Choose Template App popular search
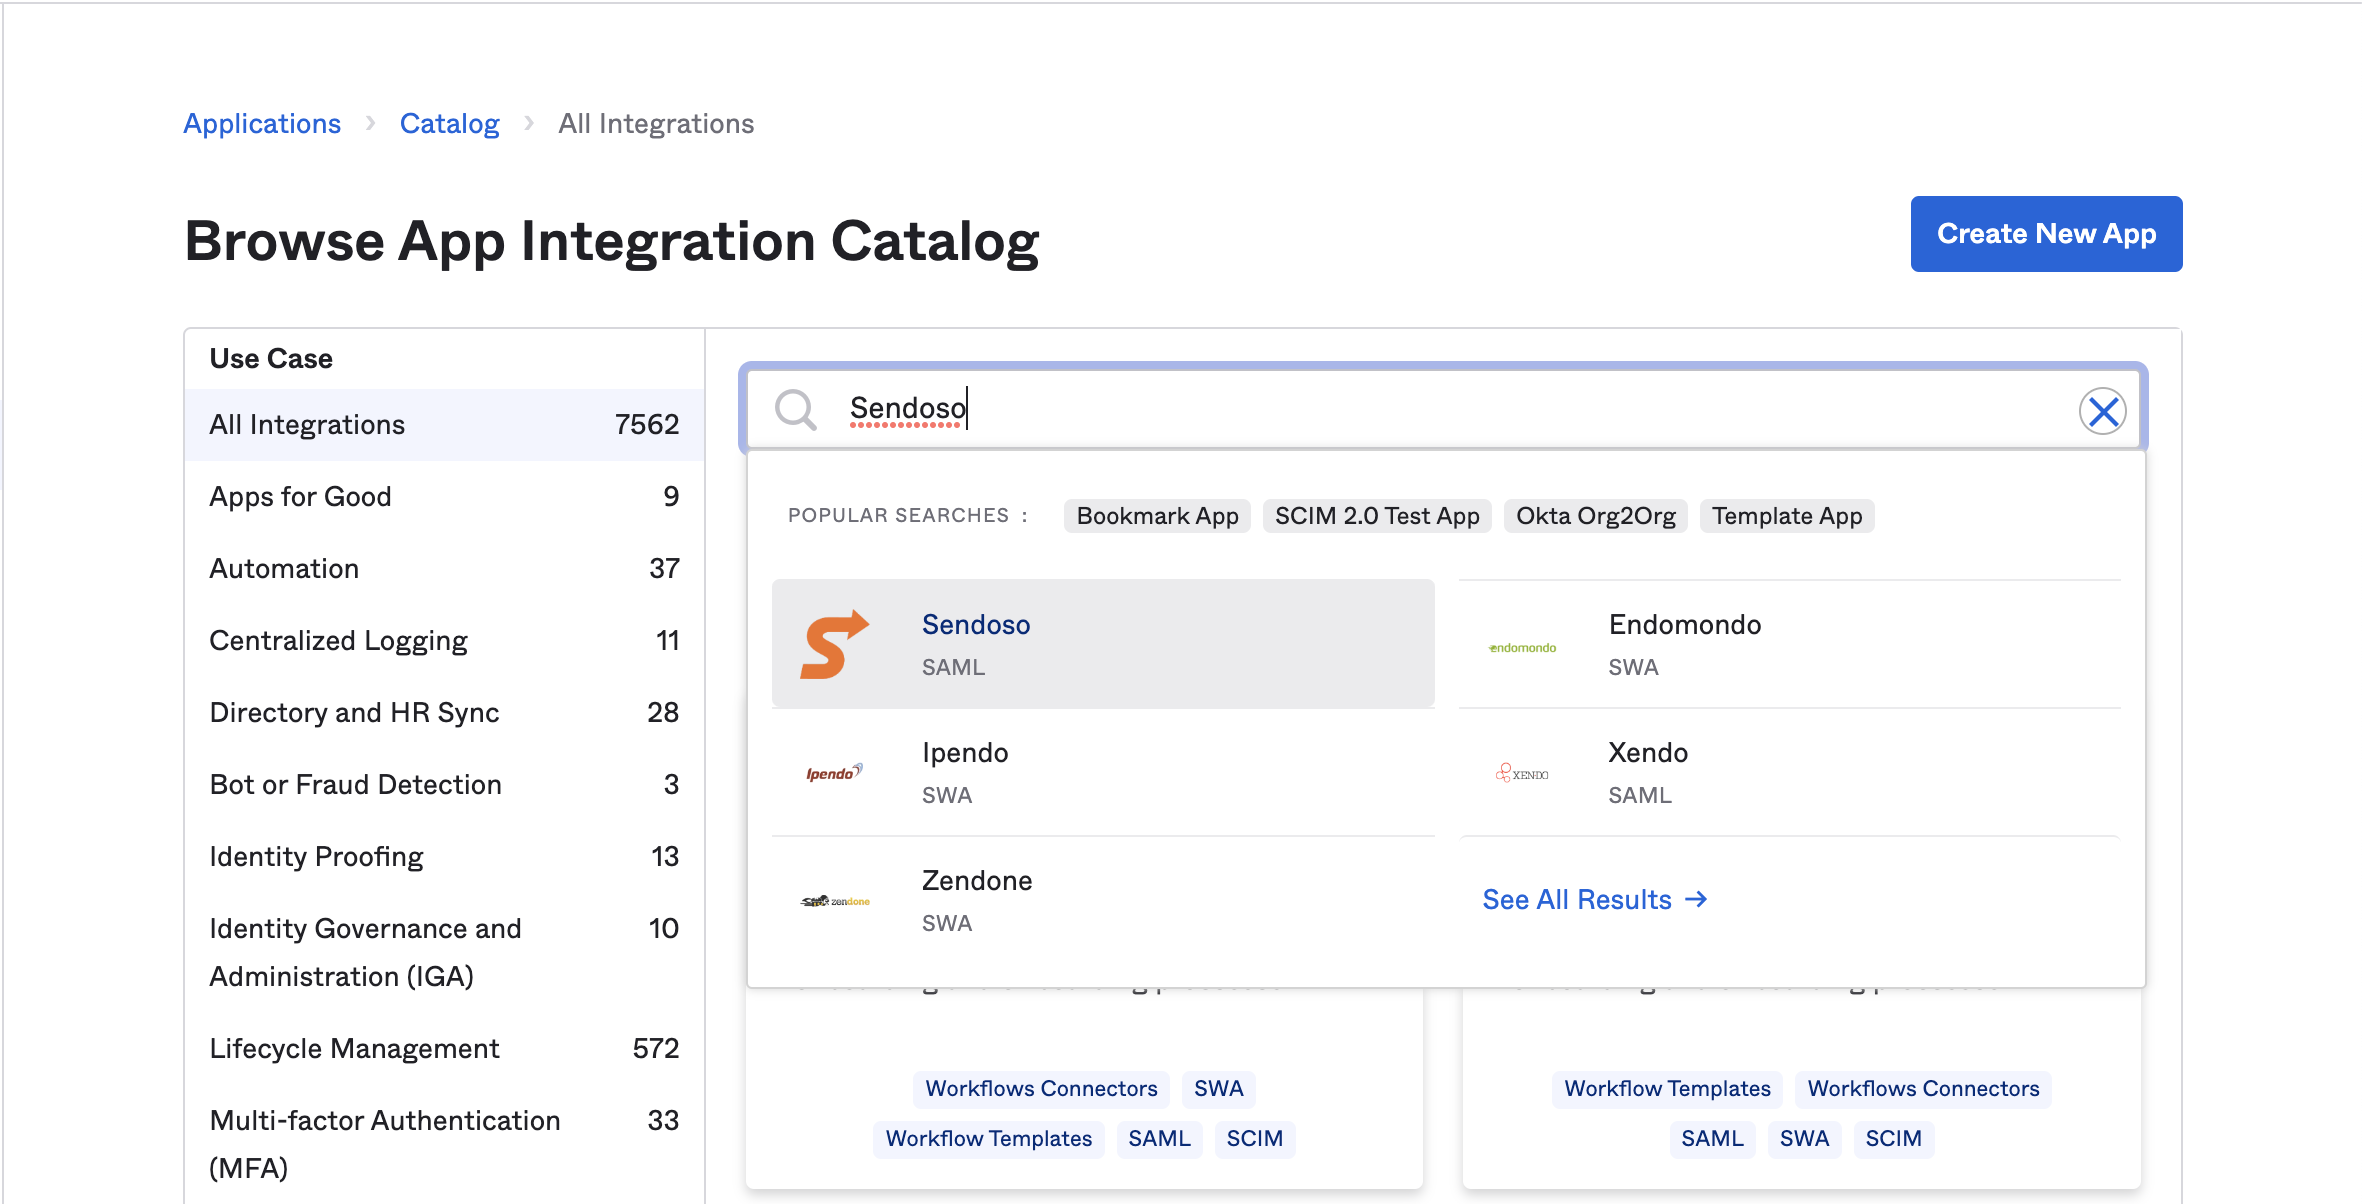The width and height of the screenshot is (2362, 1204). click(x=1787, y=516)
